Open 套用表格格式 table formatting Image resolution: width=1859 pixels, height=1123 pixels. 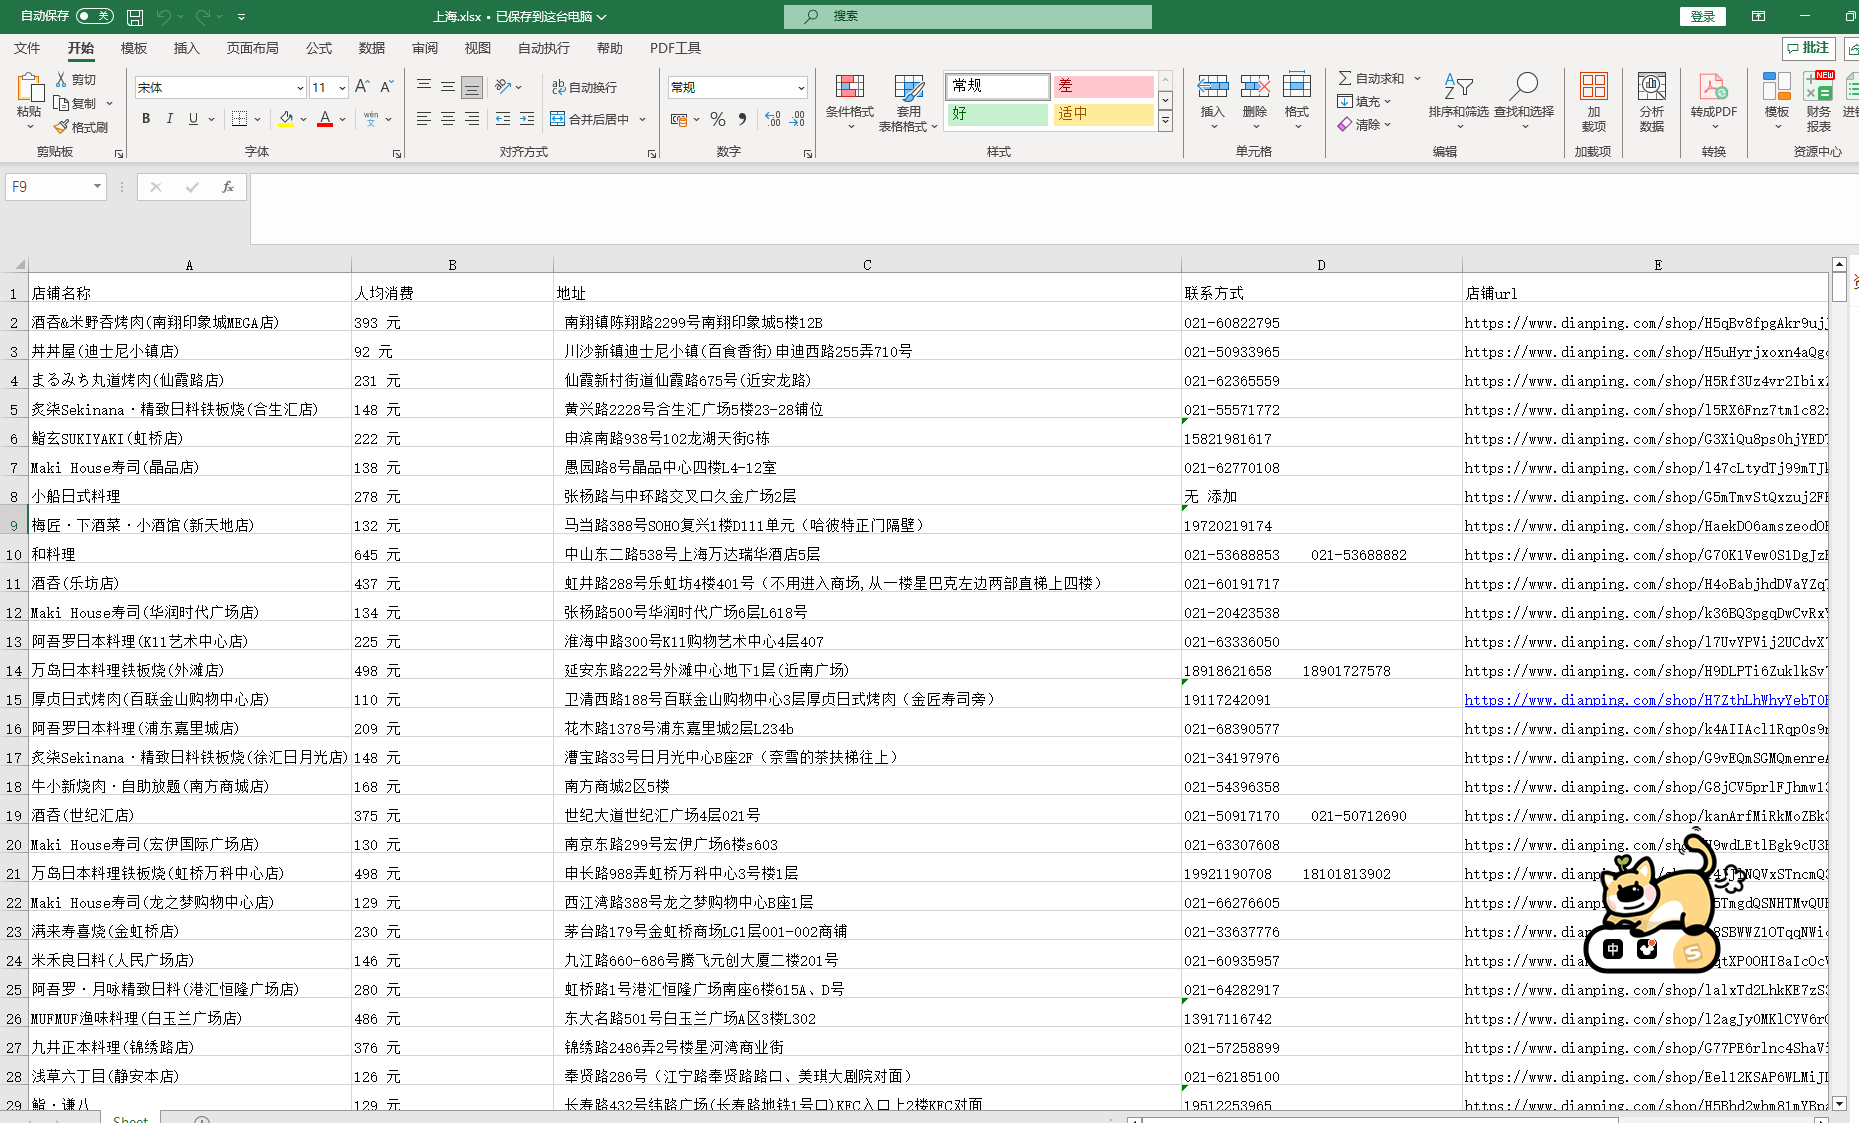908,103
